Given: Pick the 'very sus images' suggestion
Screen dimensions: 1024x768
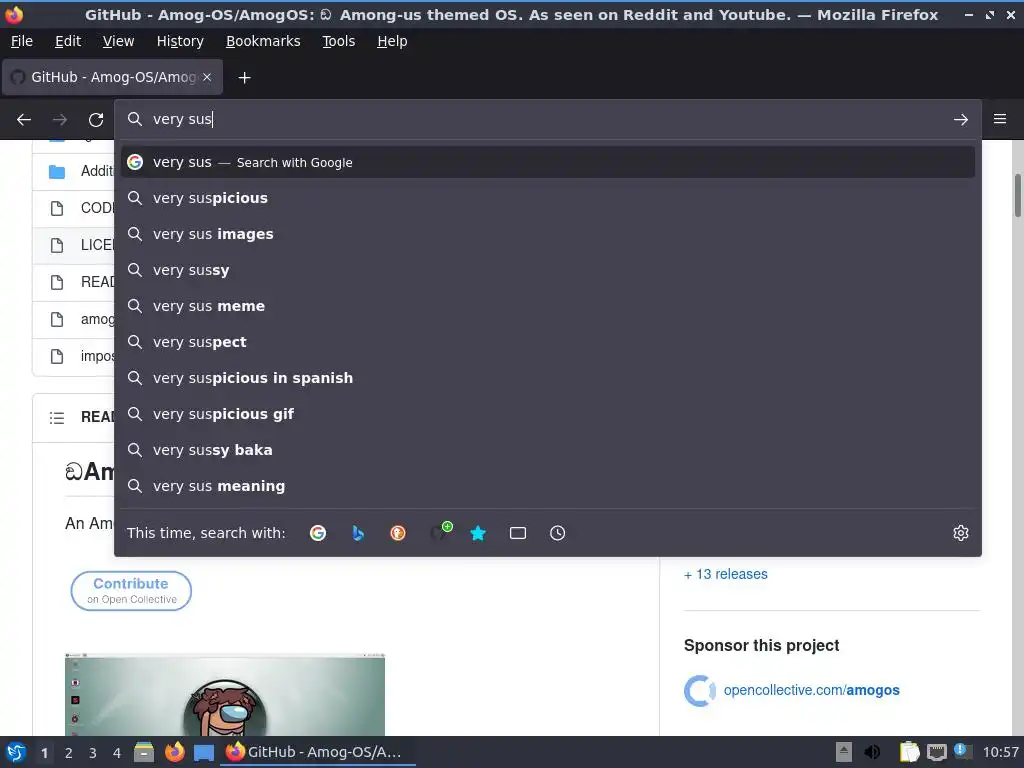Looking at the screenshot, I should pyautogui.click(x=547, y=234).
